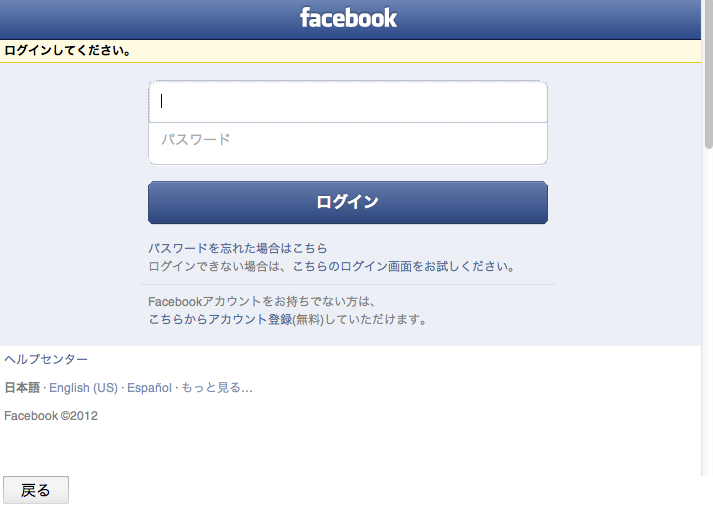
Task: Open the パスワードを忘れた場合はこちら link
Action: (x=238, y=248)
